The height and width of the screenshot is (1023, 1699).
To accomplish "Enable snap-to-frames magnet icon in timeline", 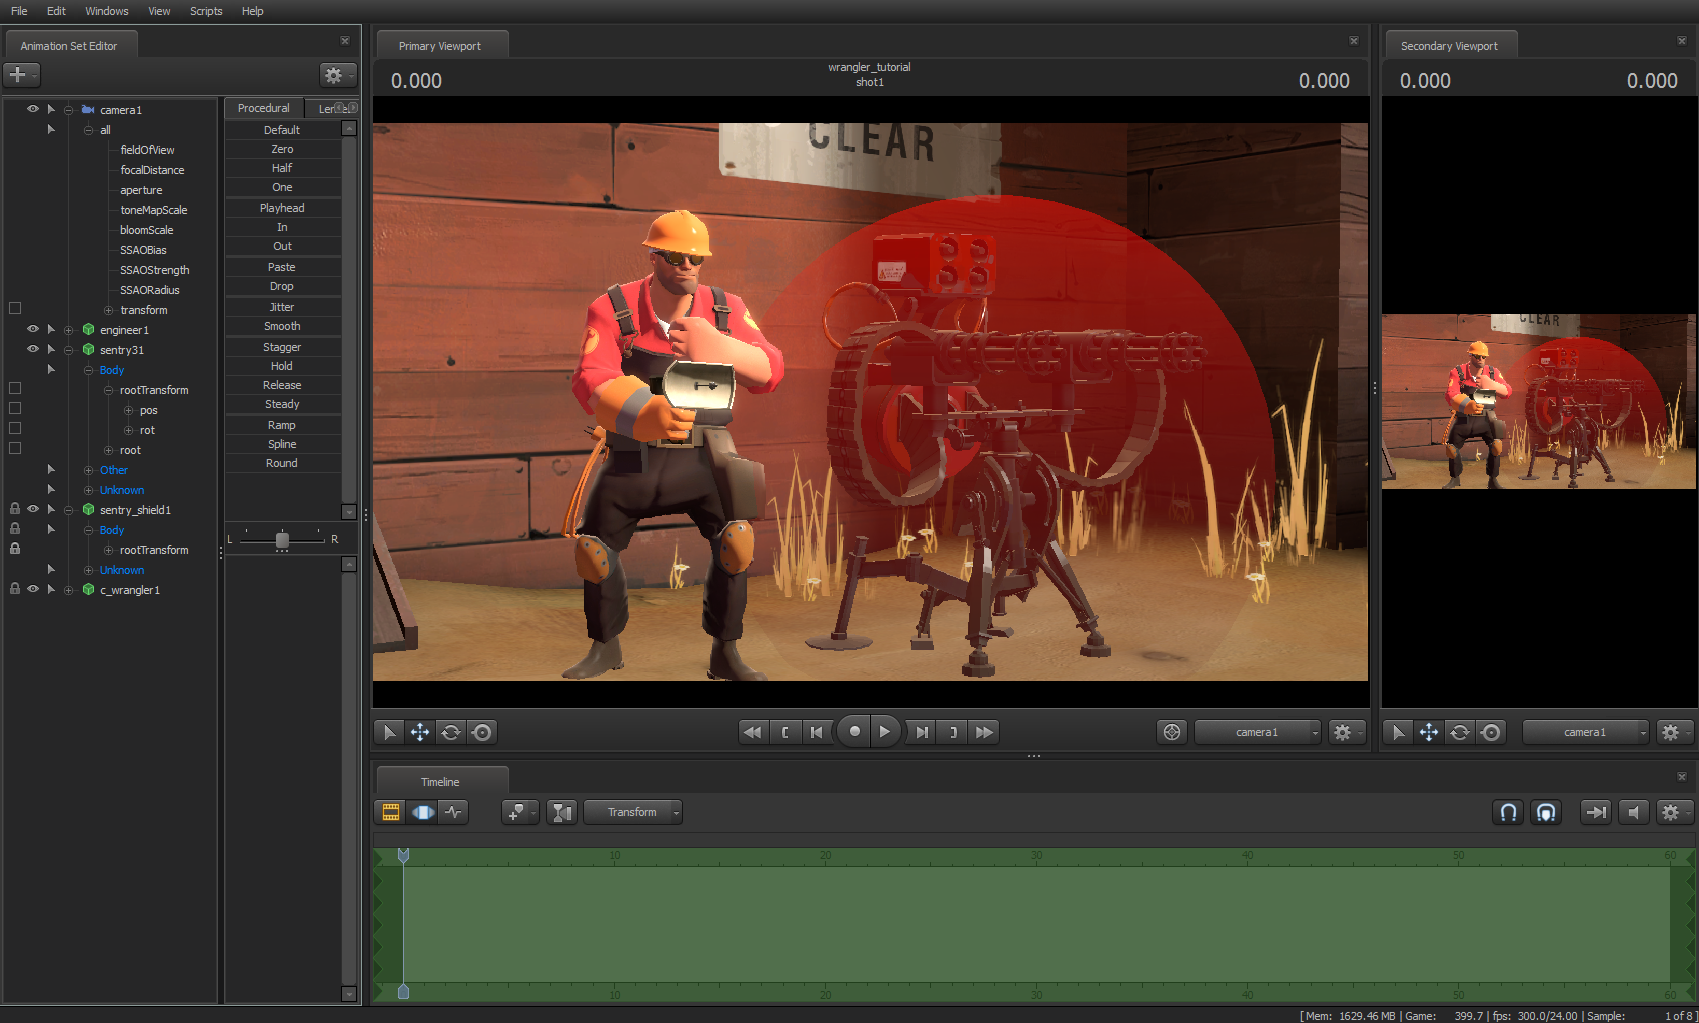I will pyautogui.click(x=1508, y=812).
